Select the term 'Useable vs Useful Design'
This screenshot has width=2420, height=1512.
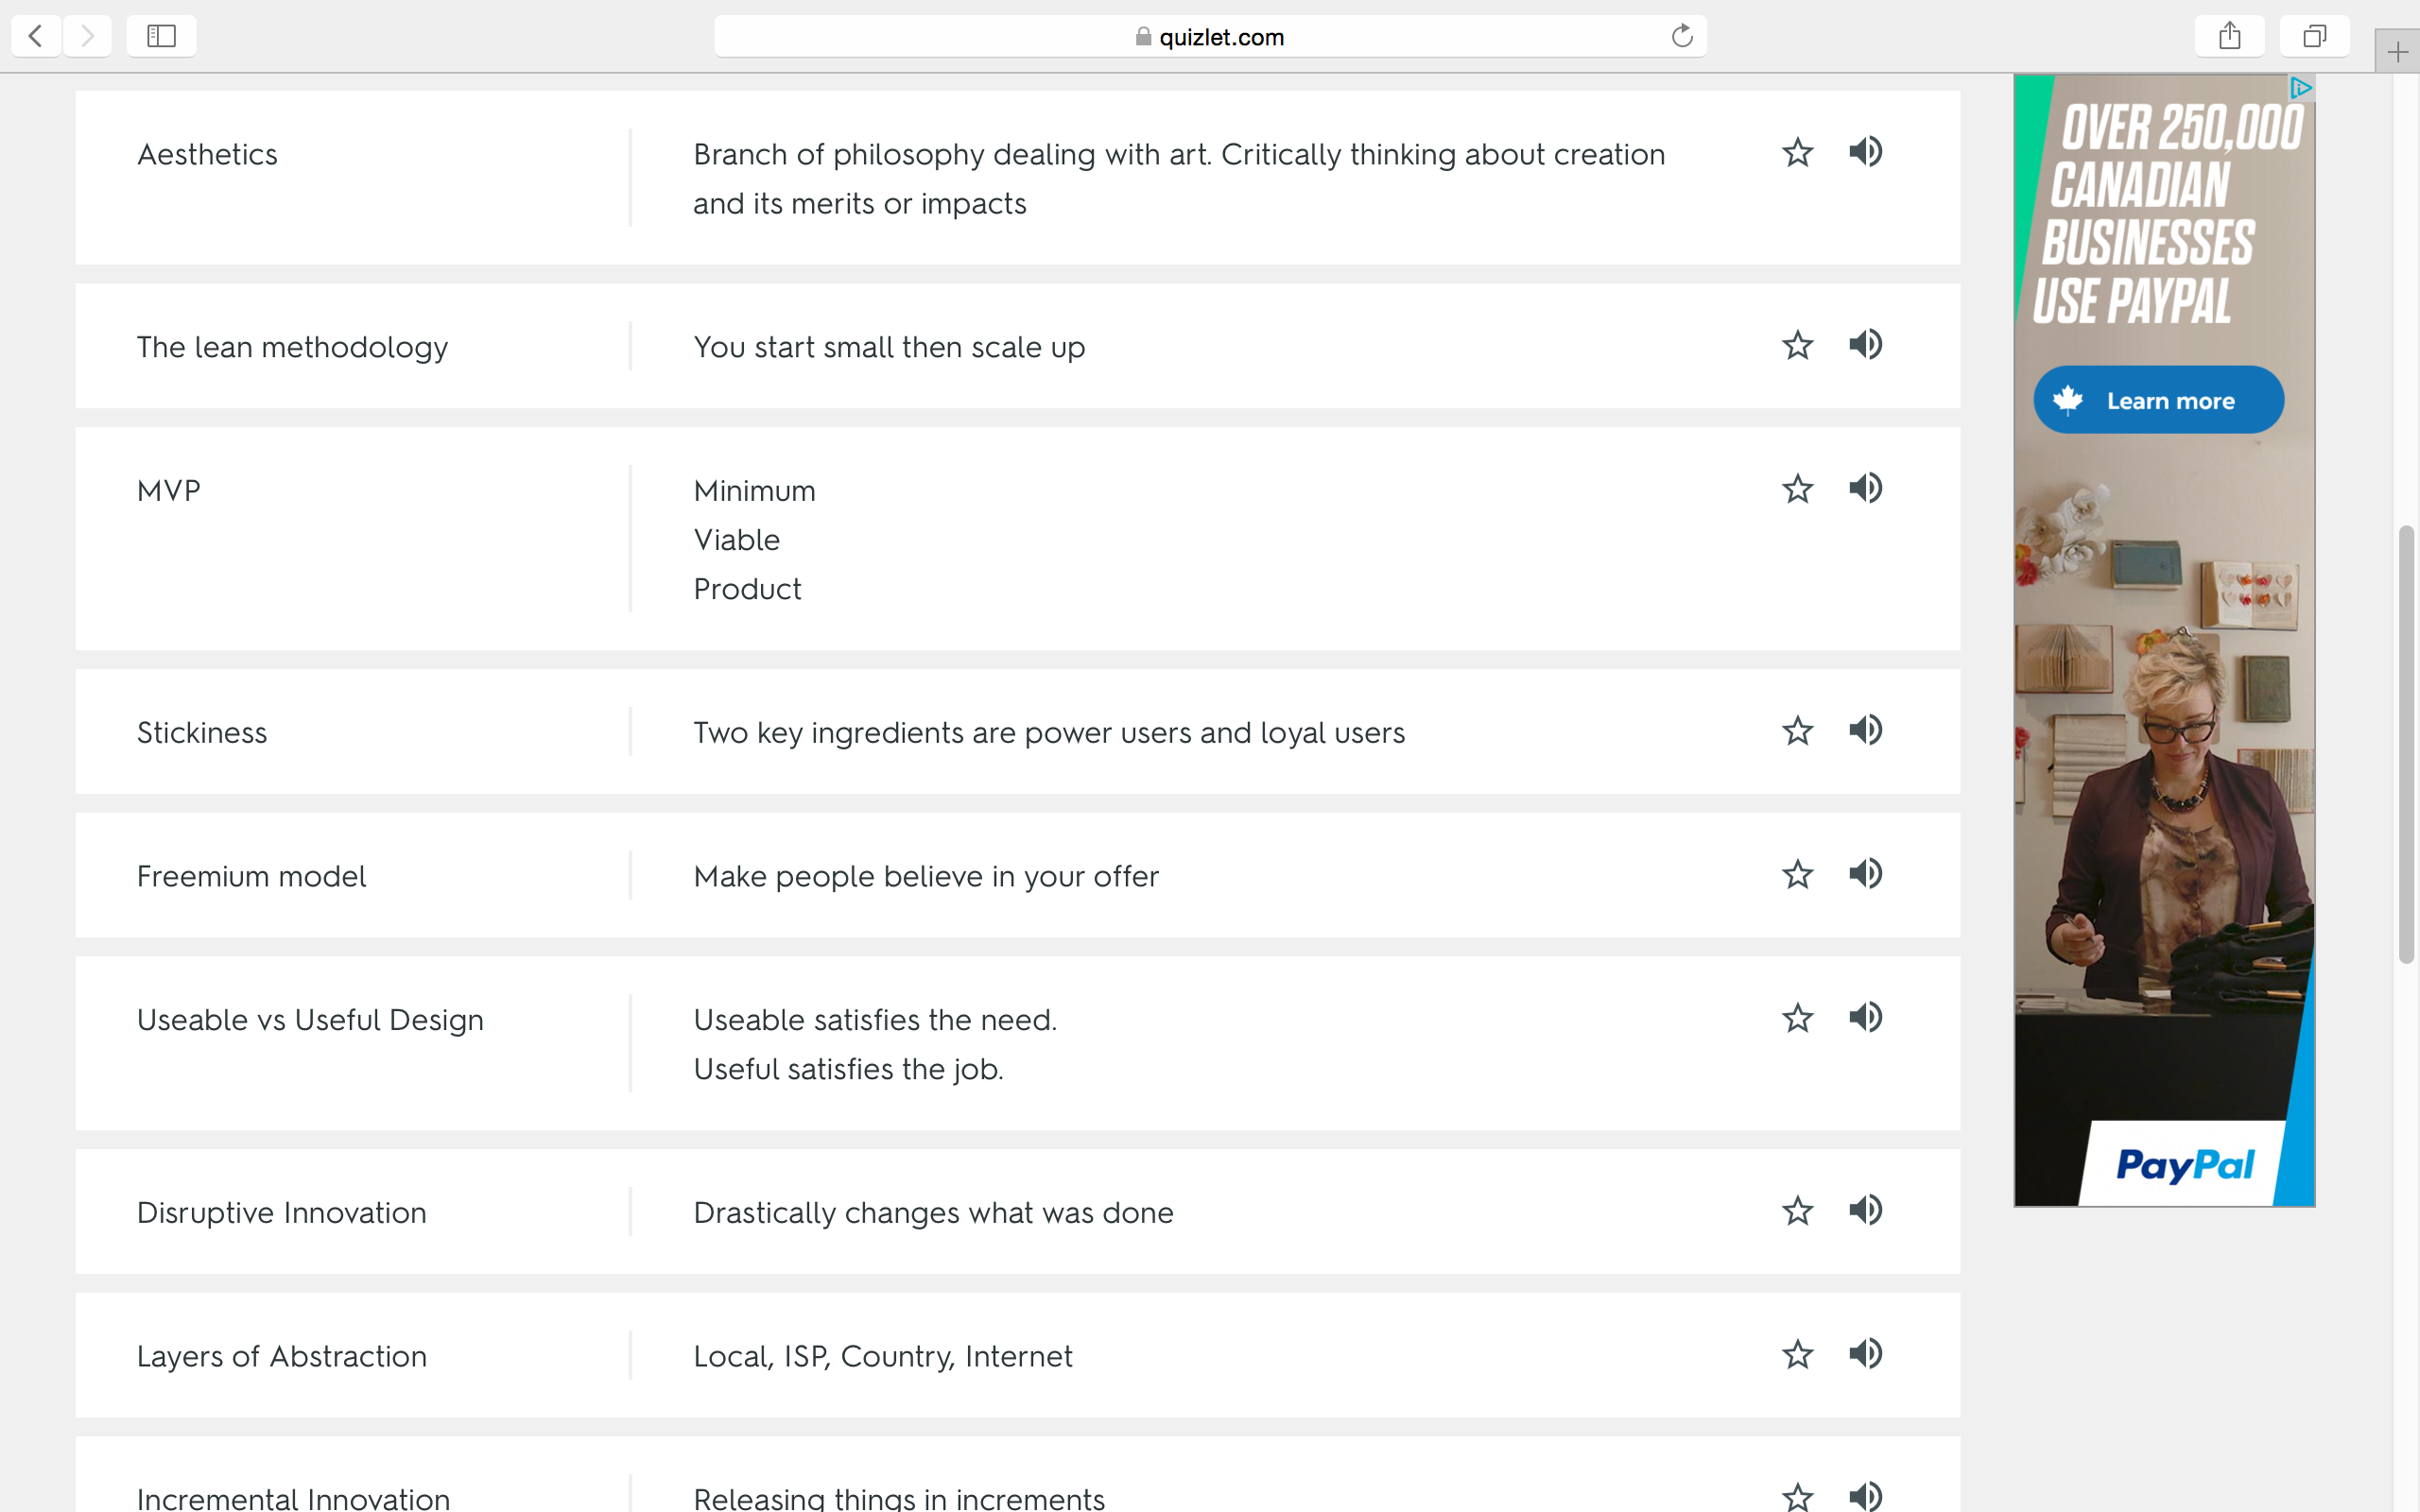click(310, 1020)
